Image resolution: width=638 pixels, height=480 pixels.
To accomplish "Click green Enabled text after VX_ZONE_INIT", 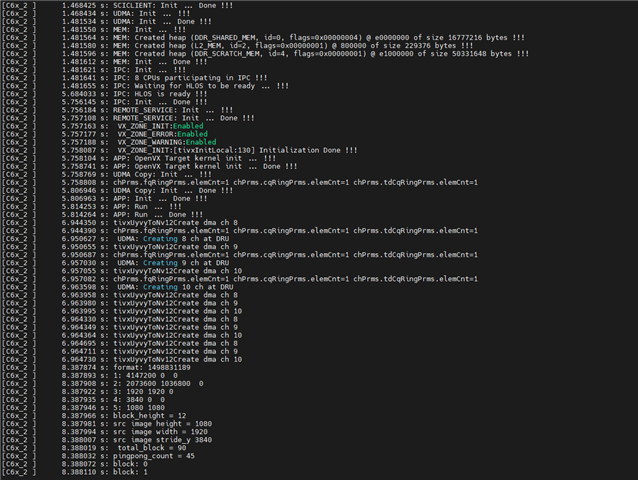I will click(x=188, y=126).
